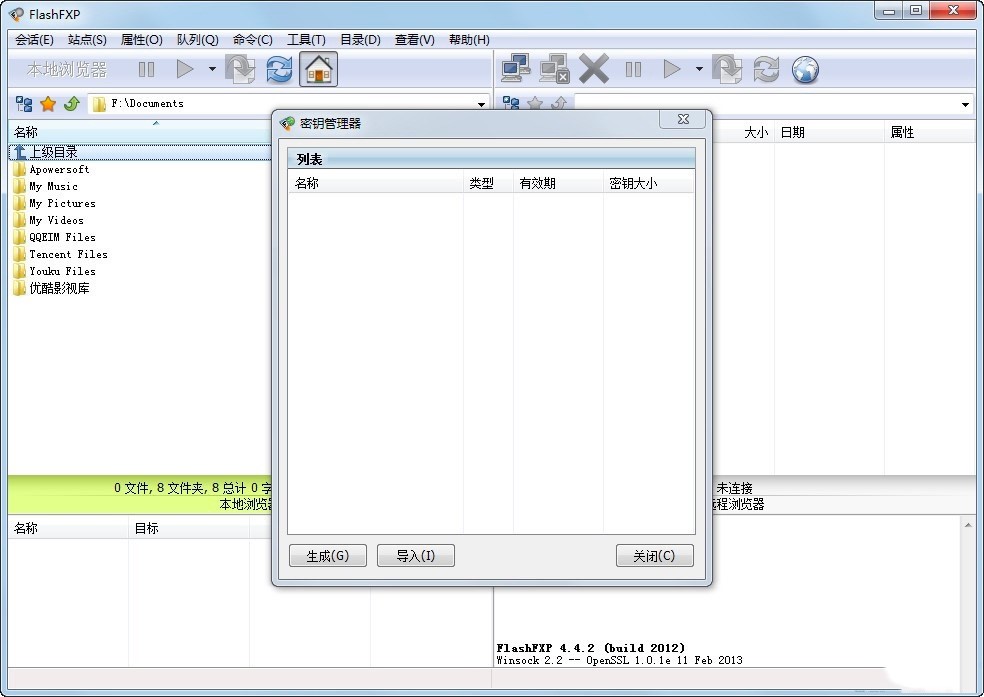Open the 工具(T) menu
The height and width of the screenshot is (697, 984).
point(306,40)
